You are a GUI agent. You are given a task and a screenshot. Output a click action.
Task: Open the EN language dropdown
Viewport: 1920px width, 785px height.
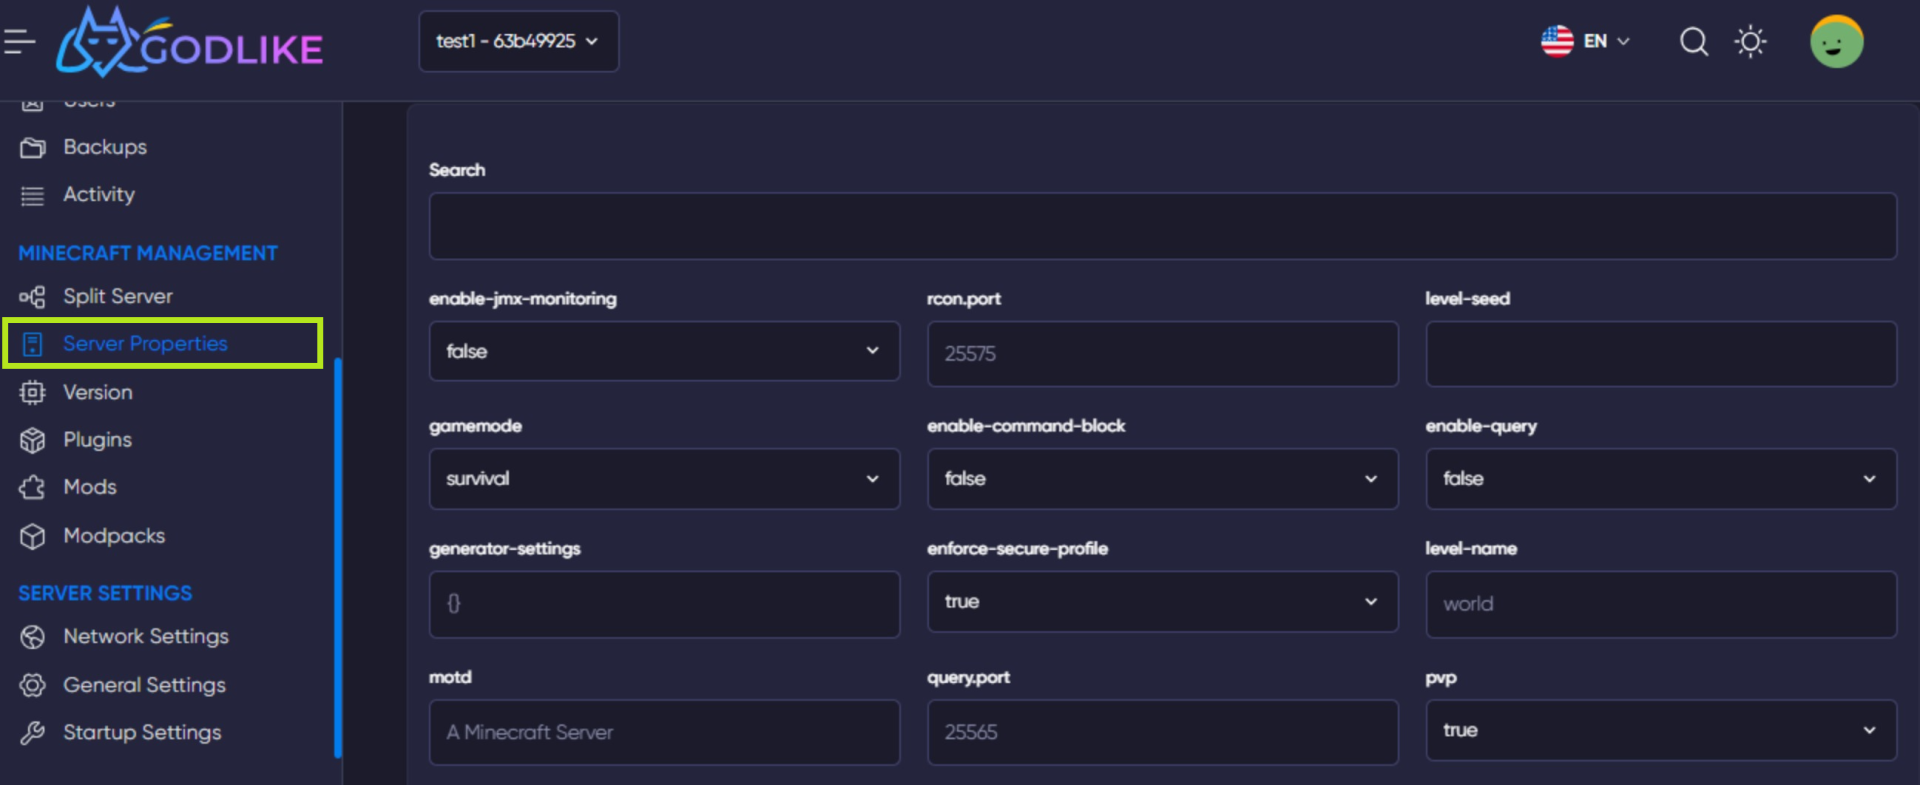click(1586, 42)
